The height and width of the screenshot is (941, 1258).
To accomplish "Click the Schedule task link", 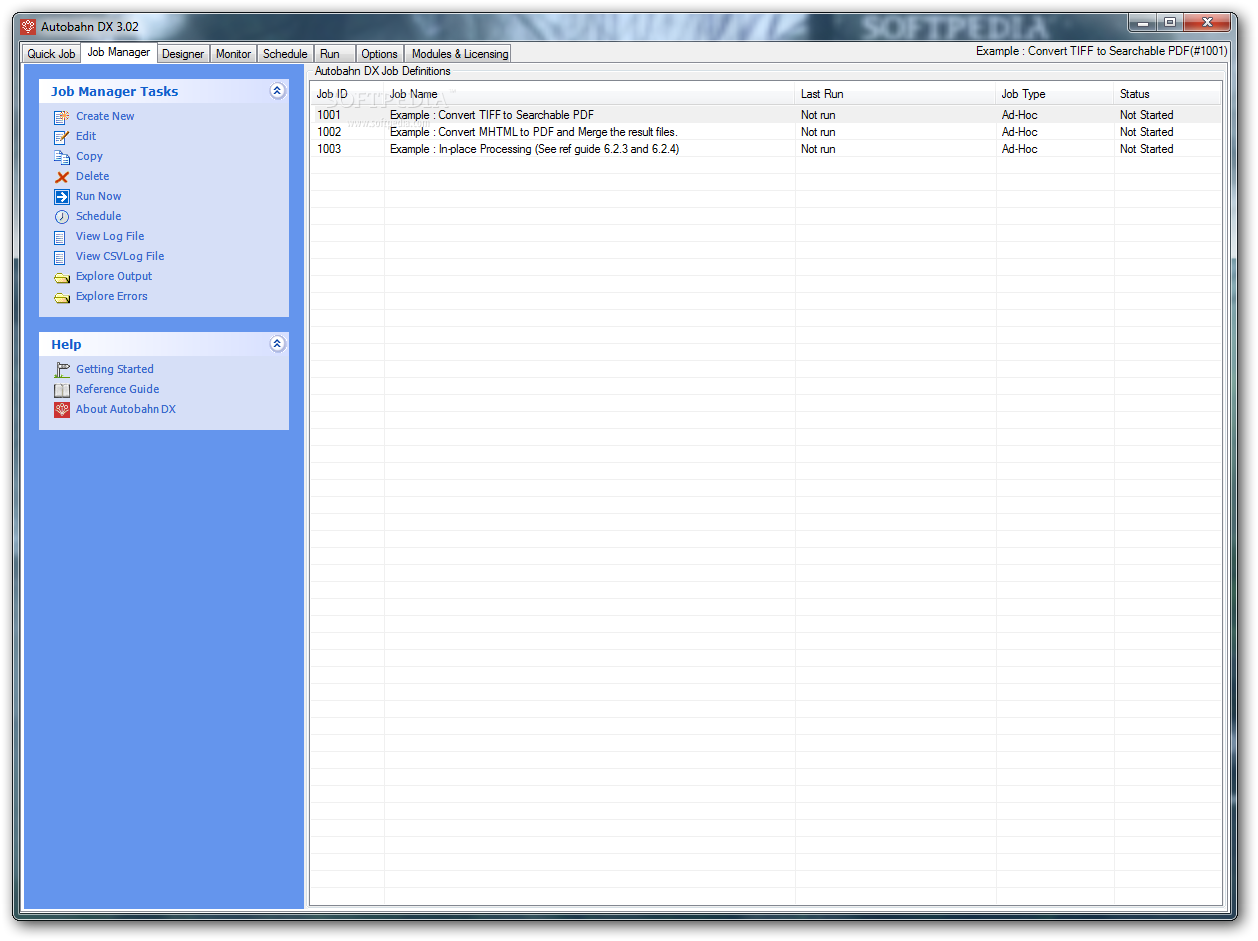I will pos(98,216).
